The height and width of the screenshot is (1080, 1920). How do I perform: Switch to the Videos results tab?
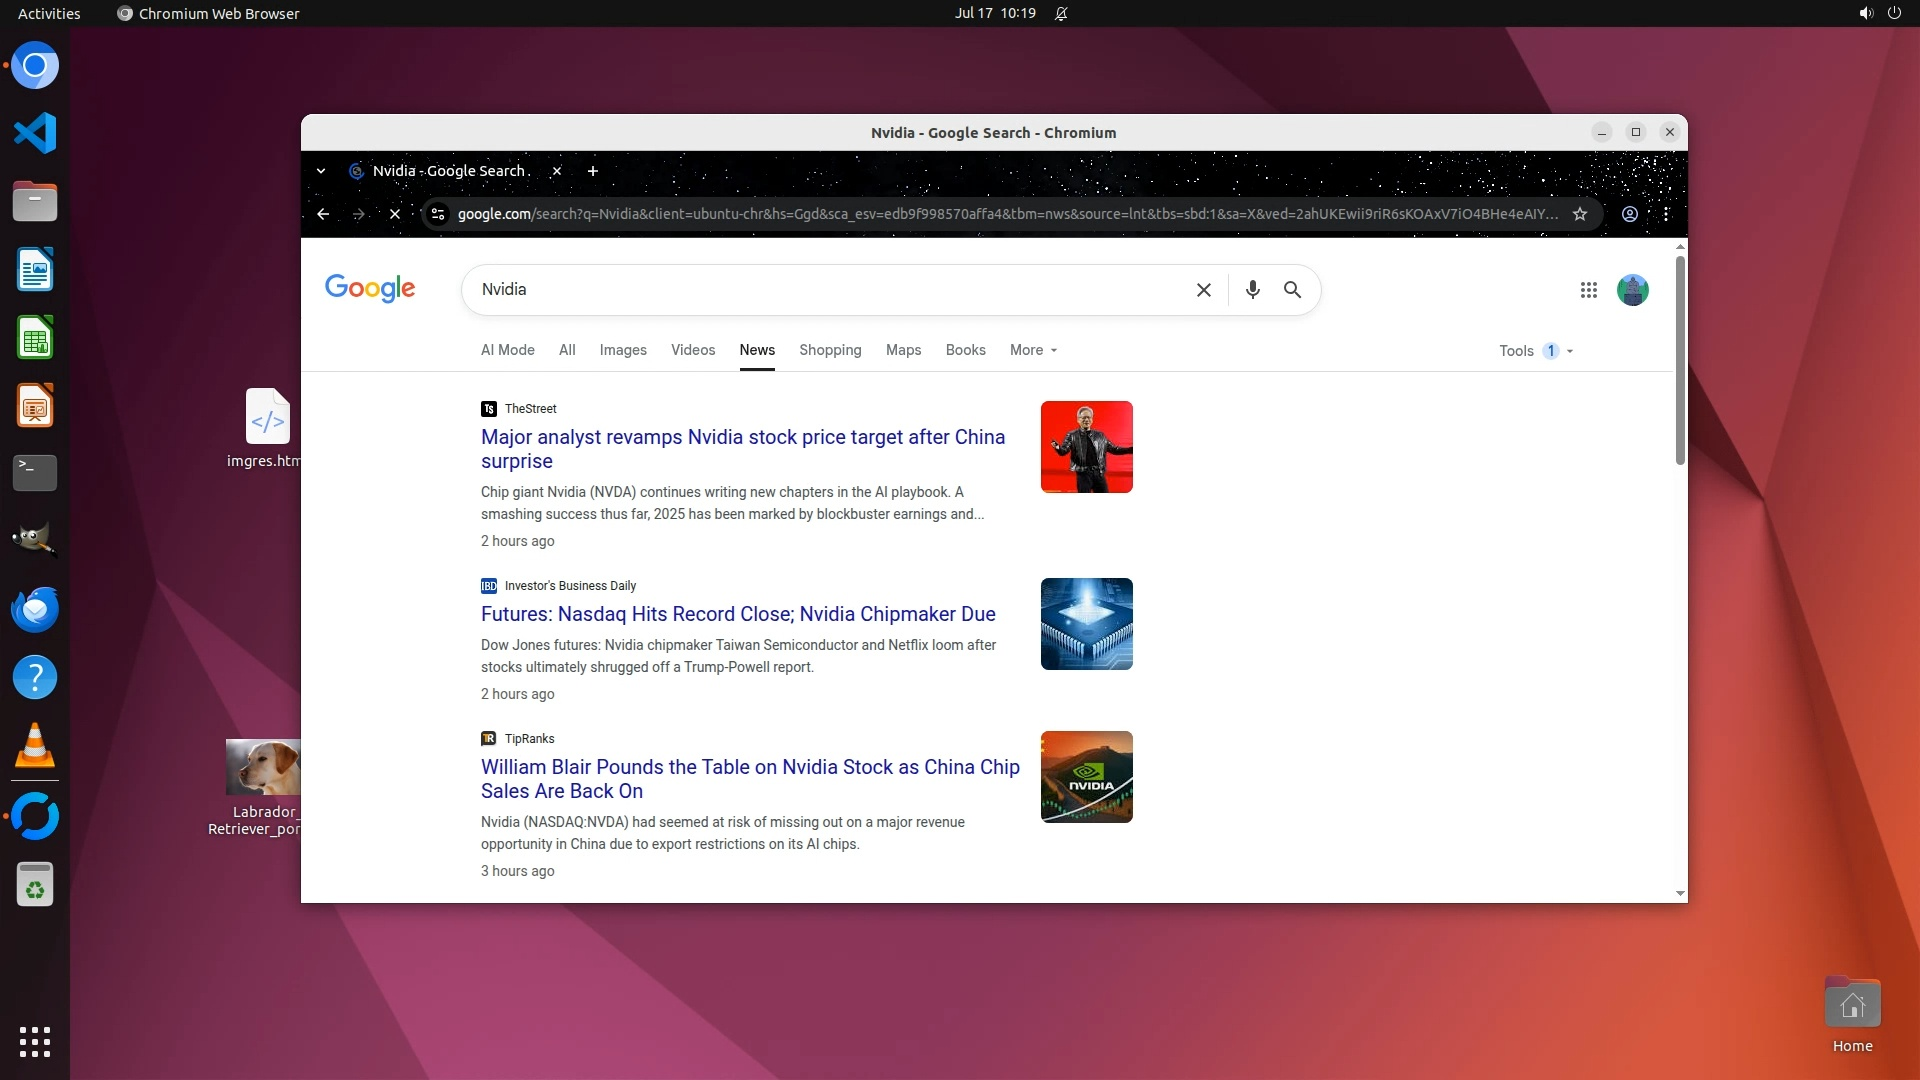point(692,350)
